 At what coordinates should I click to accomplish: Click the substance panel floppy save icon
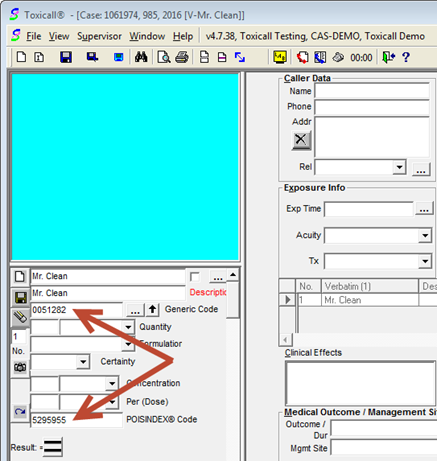pos(20,297)
